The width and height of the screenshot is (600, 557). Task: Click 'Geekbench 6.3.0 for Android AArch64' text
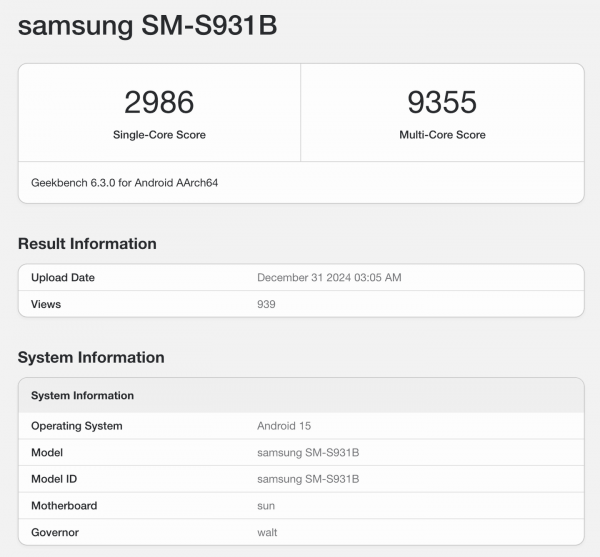124,183
